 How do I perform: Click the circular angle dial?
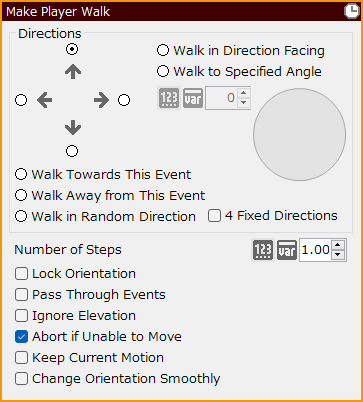(x=299, y=135)
